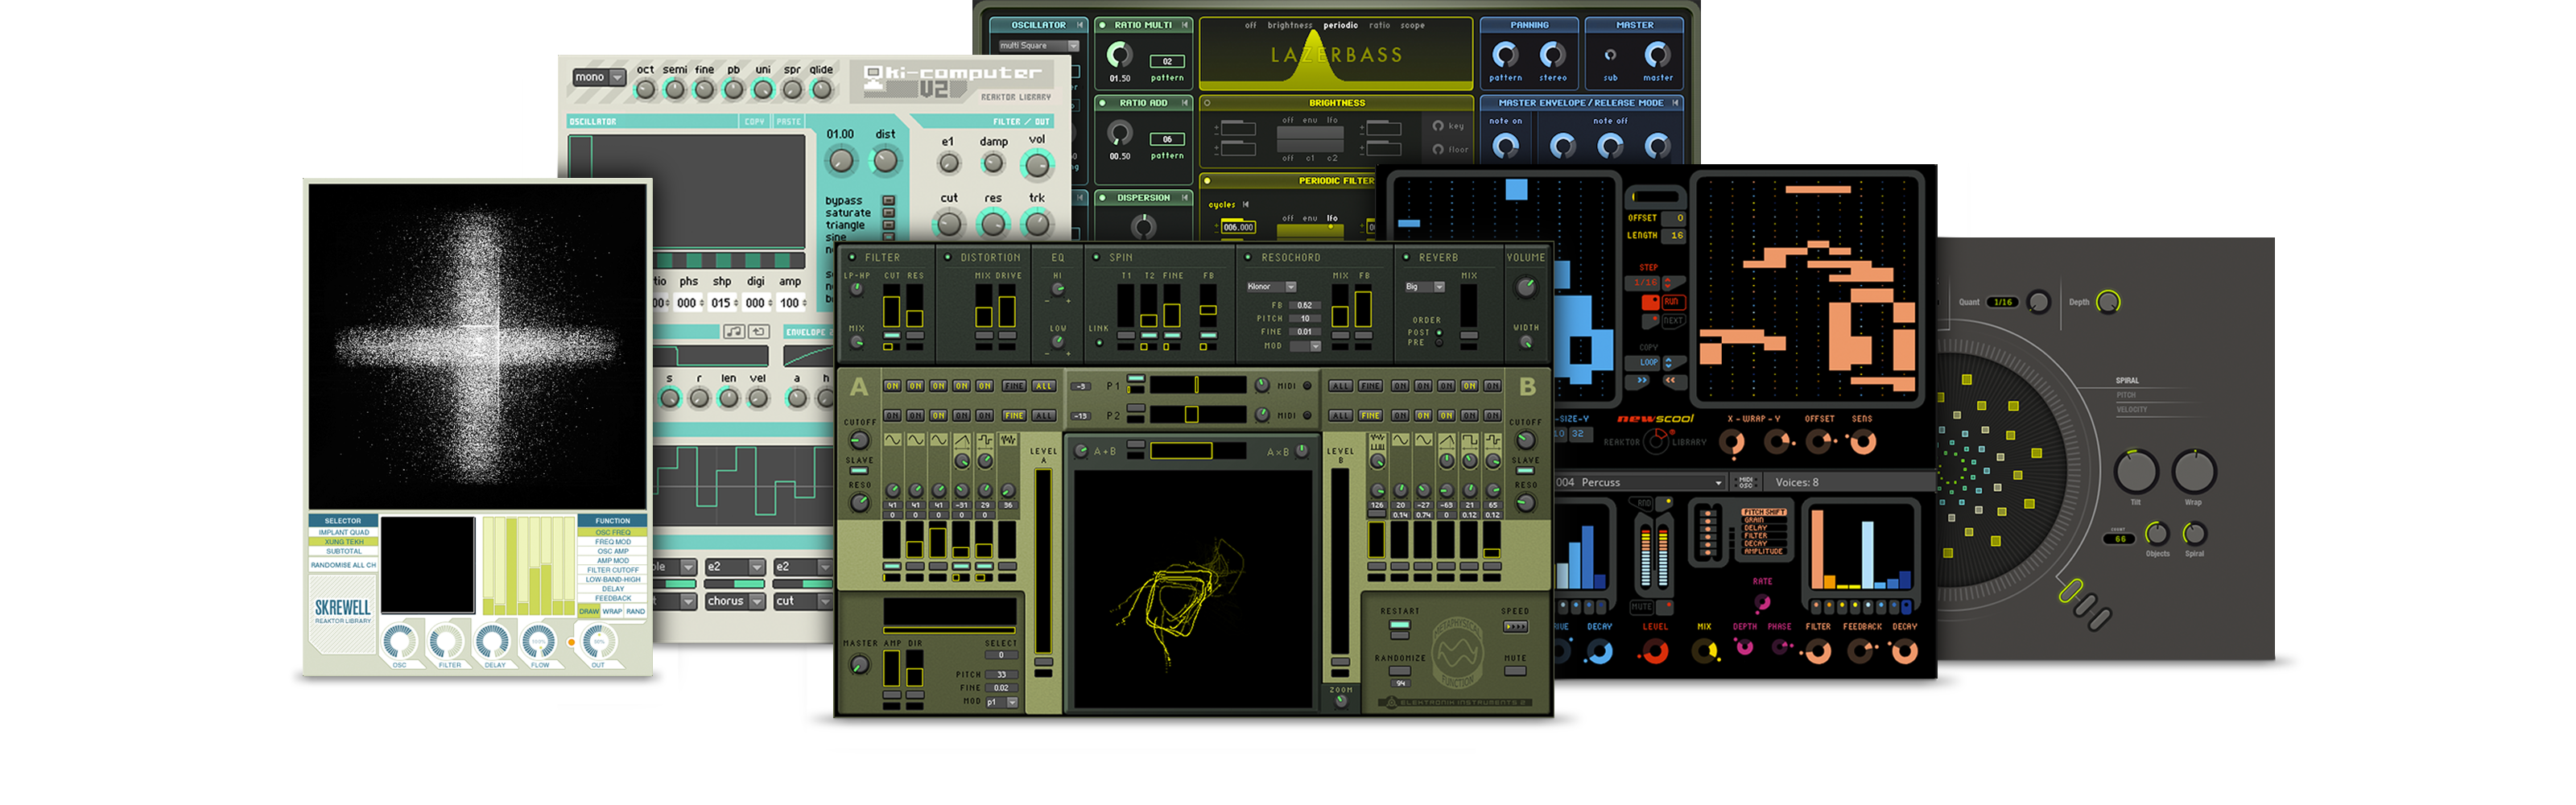This screenshot has width=2576, height=805.
Task: Click the music note icon in Oki-computer
Action: point(734,331)
